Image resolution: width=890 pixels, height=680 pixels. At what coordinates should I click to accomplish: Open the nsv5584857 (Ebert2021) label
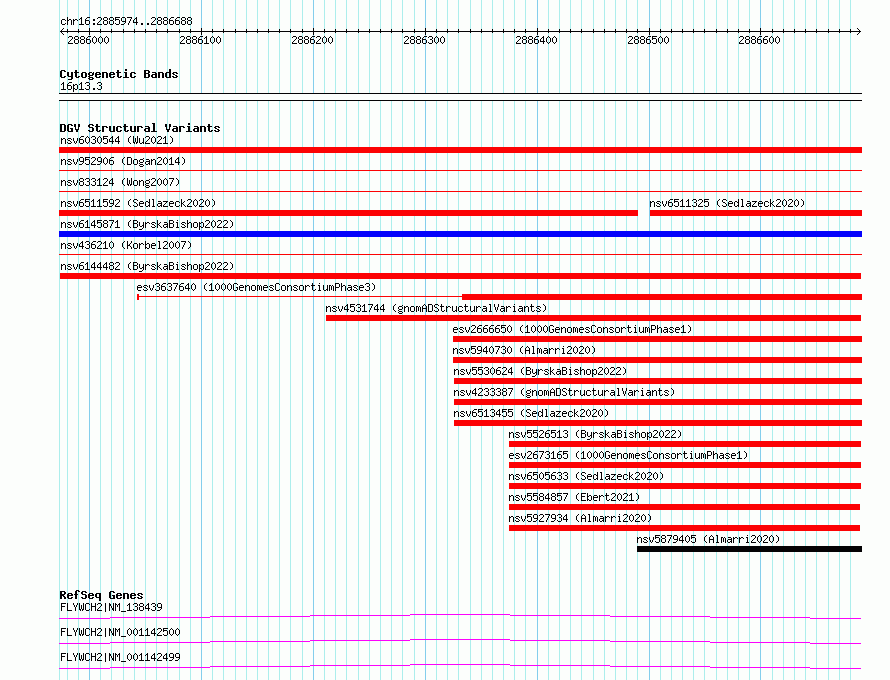coord(574,497)
